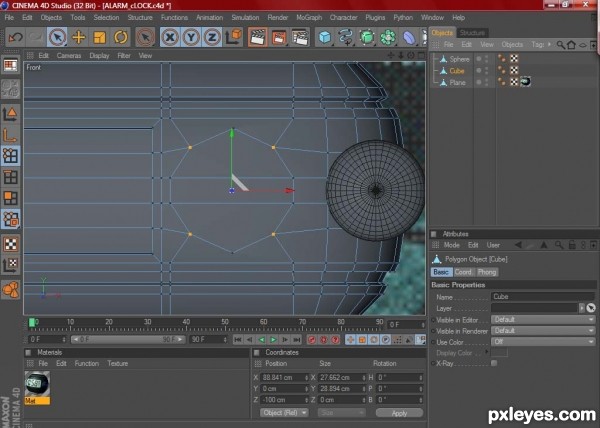Image resolution: width=600 pixels, height=428 pixels.
Task: Open the viewport Cameras menu
Action: coord(69,55)
